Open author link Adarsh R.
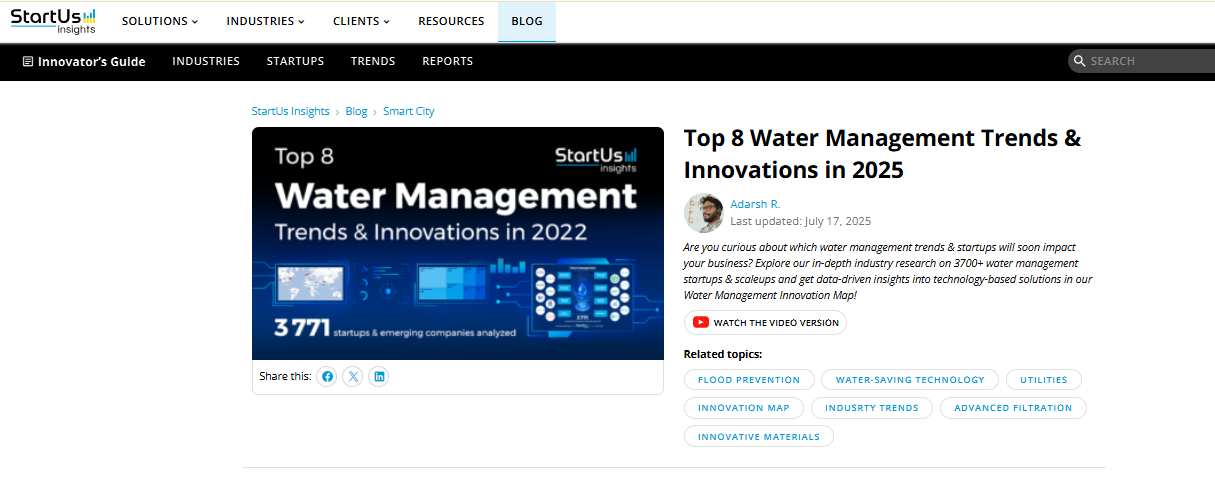The width and height of the screenshot is (1215, 480). click(755, 204)
